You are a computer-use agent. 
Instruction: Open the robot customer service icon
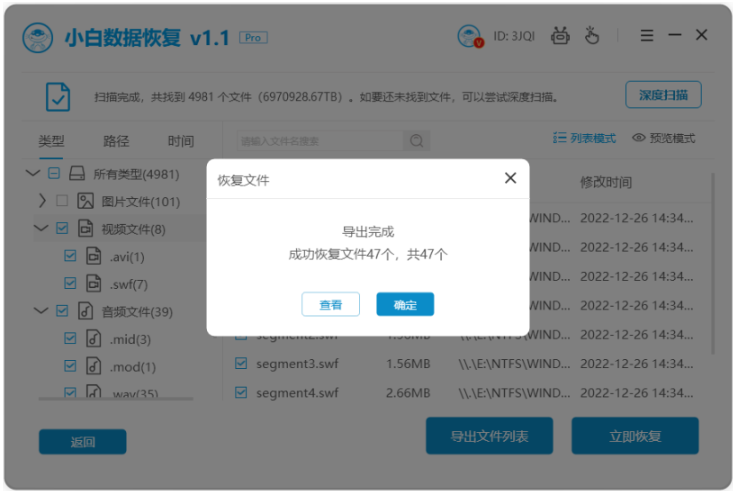[561, 36]
